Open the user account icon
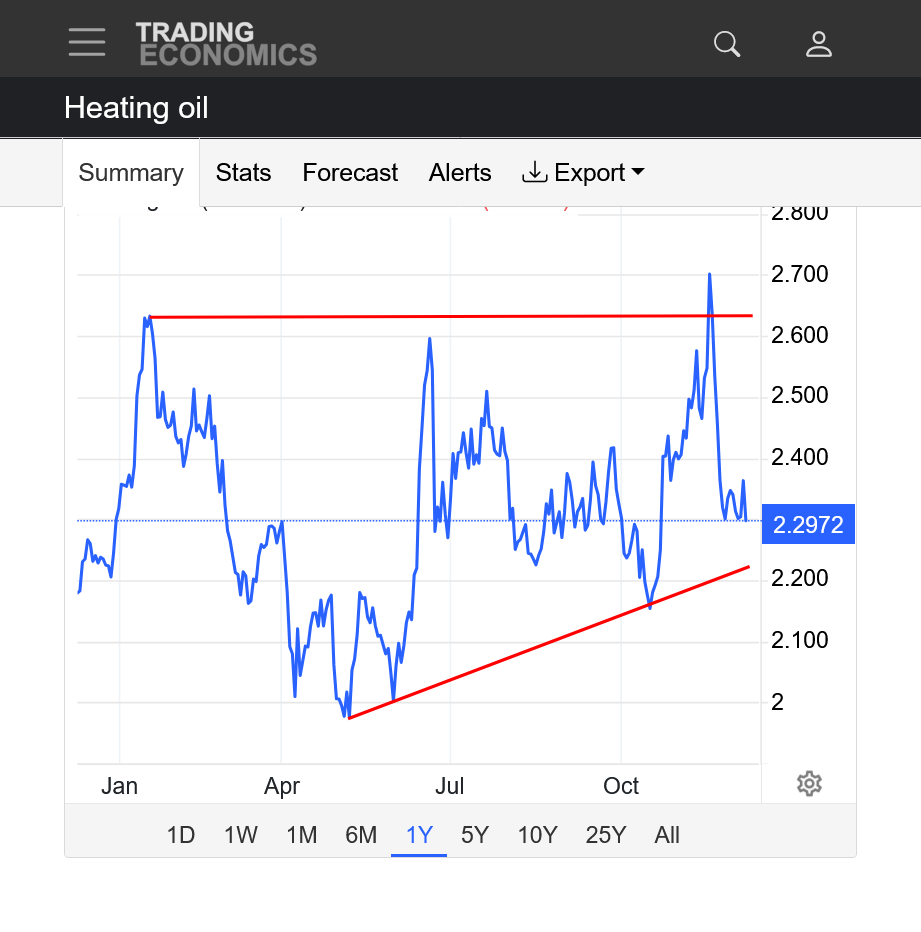The height and width of the screenshot is (932, 921). 819,44
